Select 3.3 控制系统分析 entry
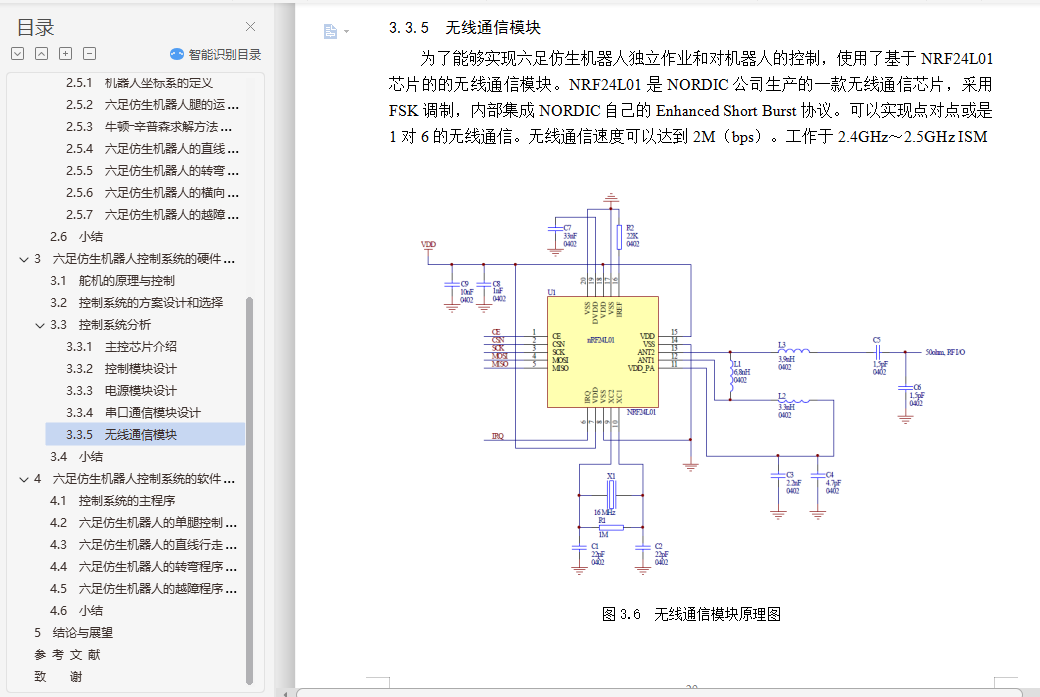Image resolution: width=1040 pixels, height=697 pixels. pyautogui.click(x=100, y=324)
